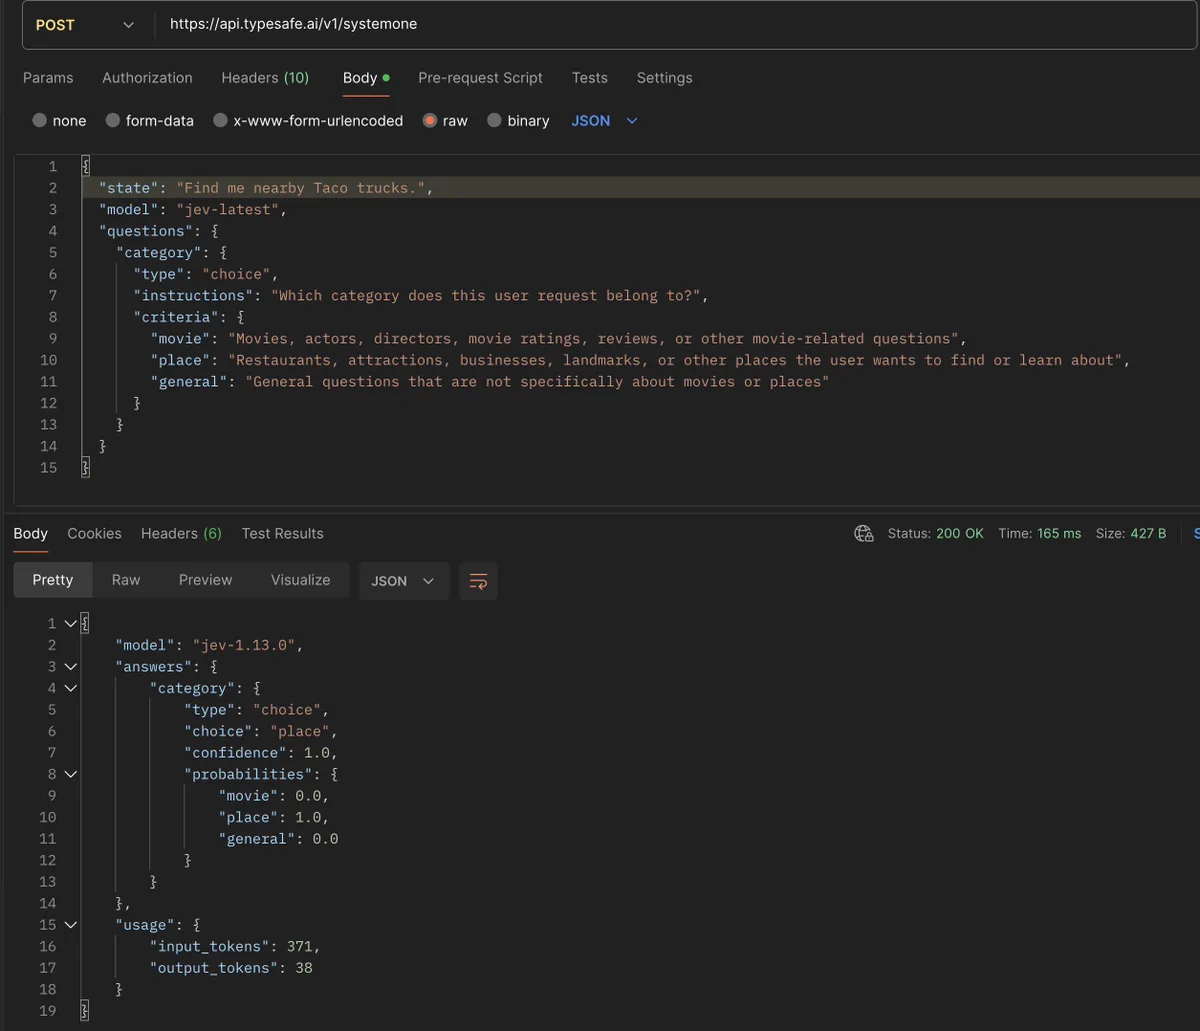This screenshot has height=1031, width=1200.
Task: Click the "Find me nearby Taco trucks." string
Action: pyautogui.click(x=301, y=188)
